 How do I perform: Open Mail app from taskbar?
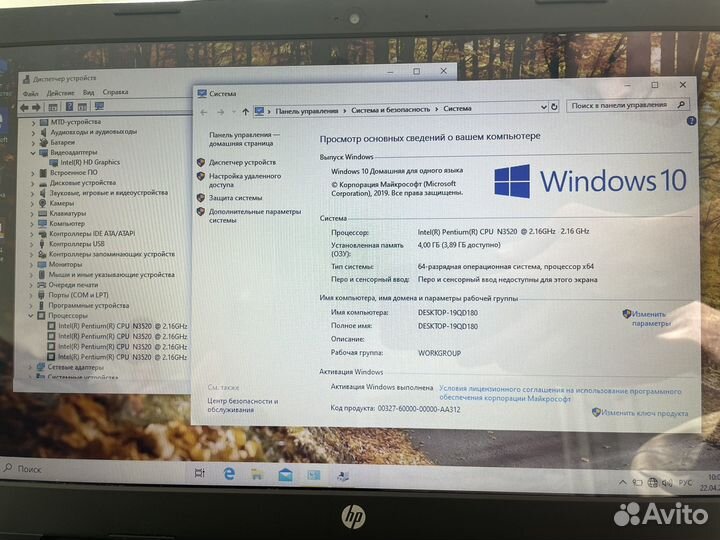point(285,475)
